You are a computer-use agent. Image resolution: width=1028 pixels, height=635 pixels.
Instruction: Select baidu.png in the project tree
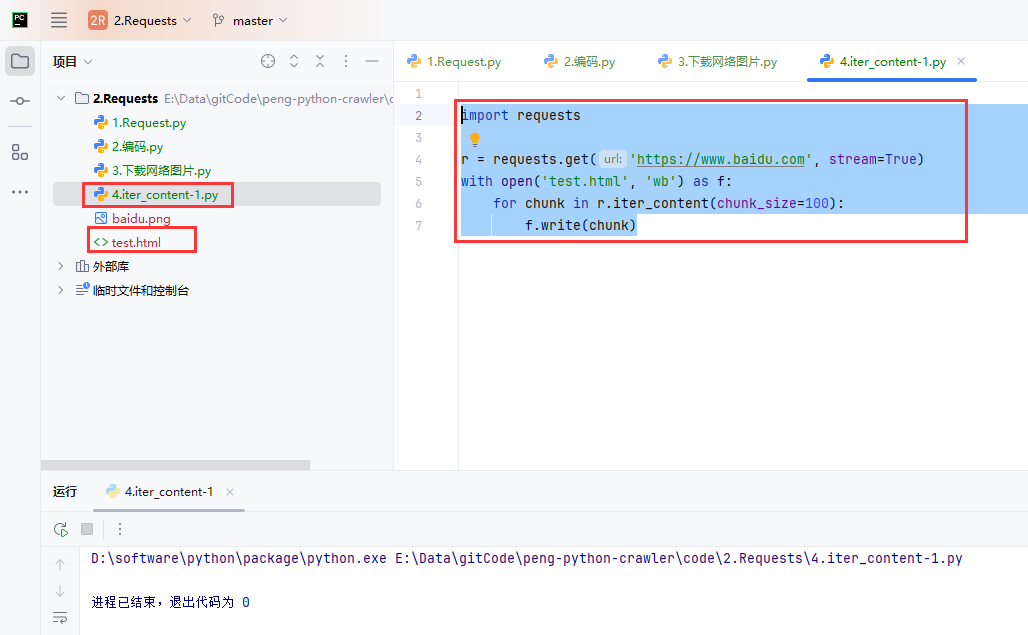(141, 218)
